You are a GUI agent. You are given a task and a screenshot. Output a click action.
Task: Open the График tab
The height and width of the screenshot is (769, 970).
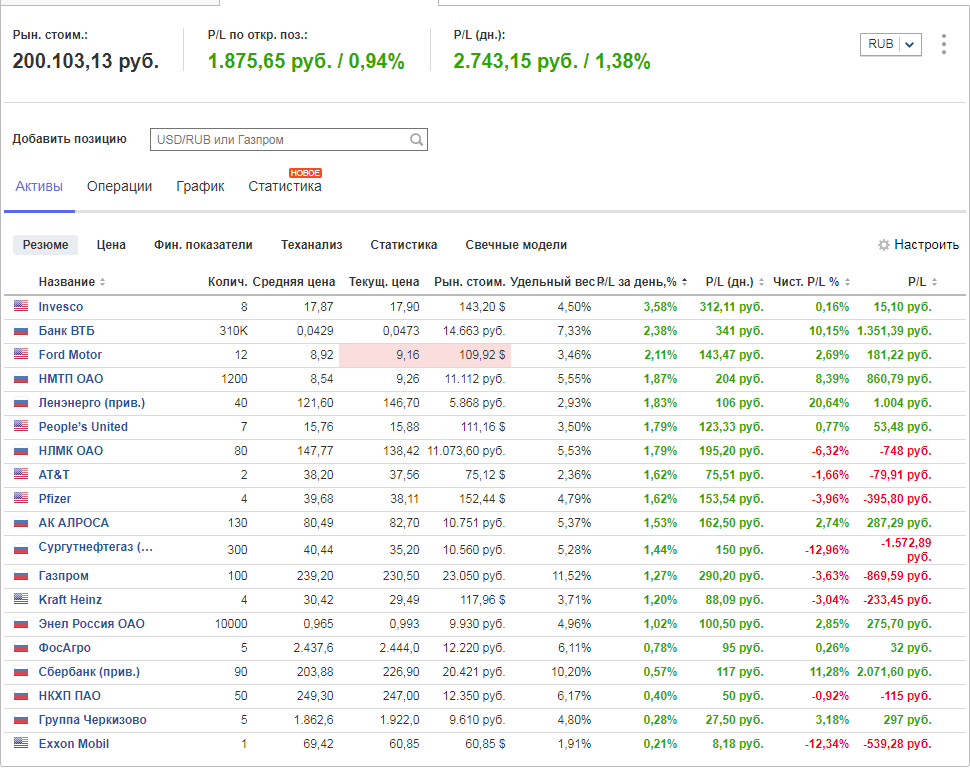[200, 186]
